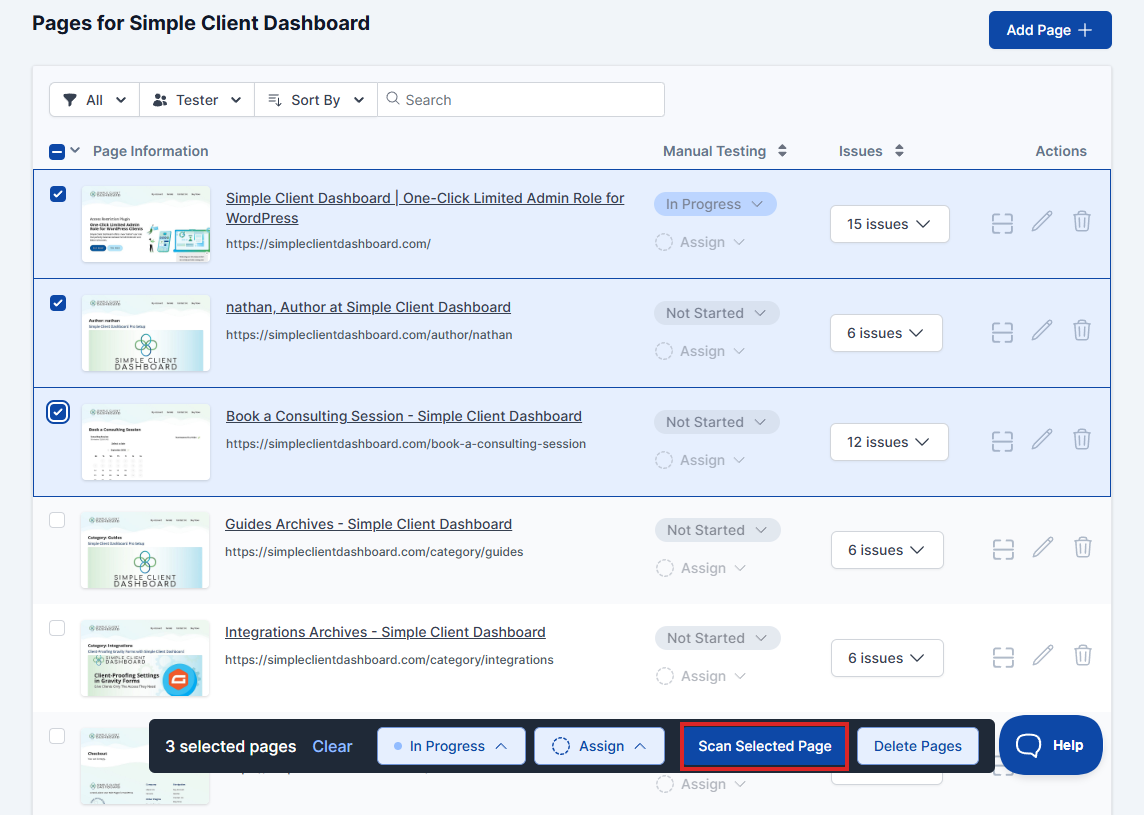Uncheck the nathan Author row checkbox
1144x815 pixels.
[x=58, y=302]
